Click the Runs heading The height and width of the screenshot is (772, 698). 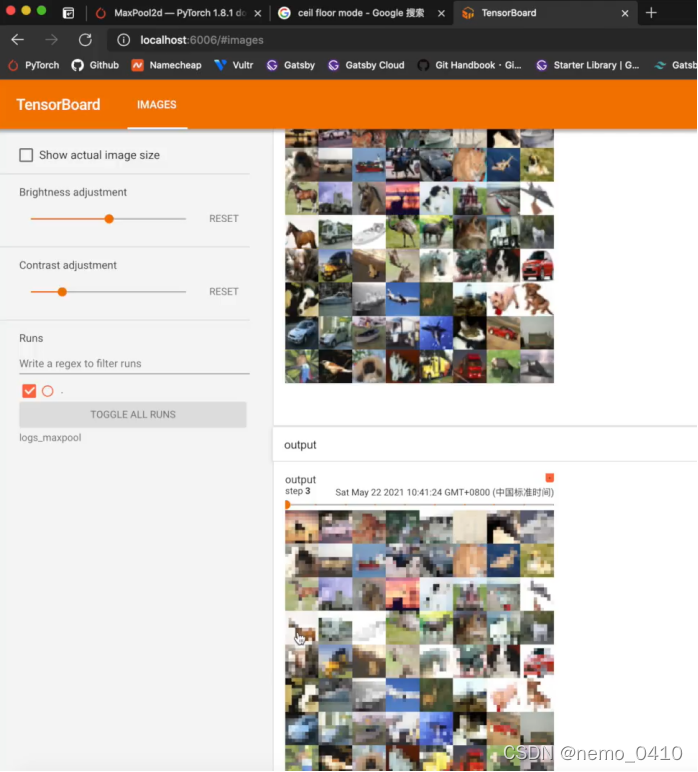tap(31, 338)
